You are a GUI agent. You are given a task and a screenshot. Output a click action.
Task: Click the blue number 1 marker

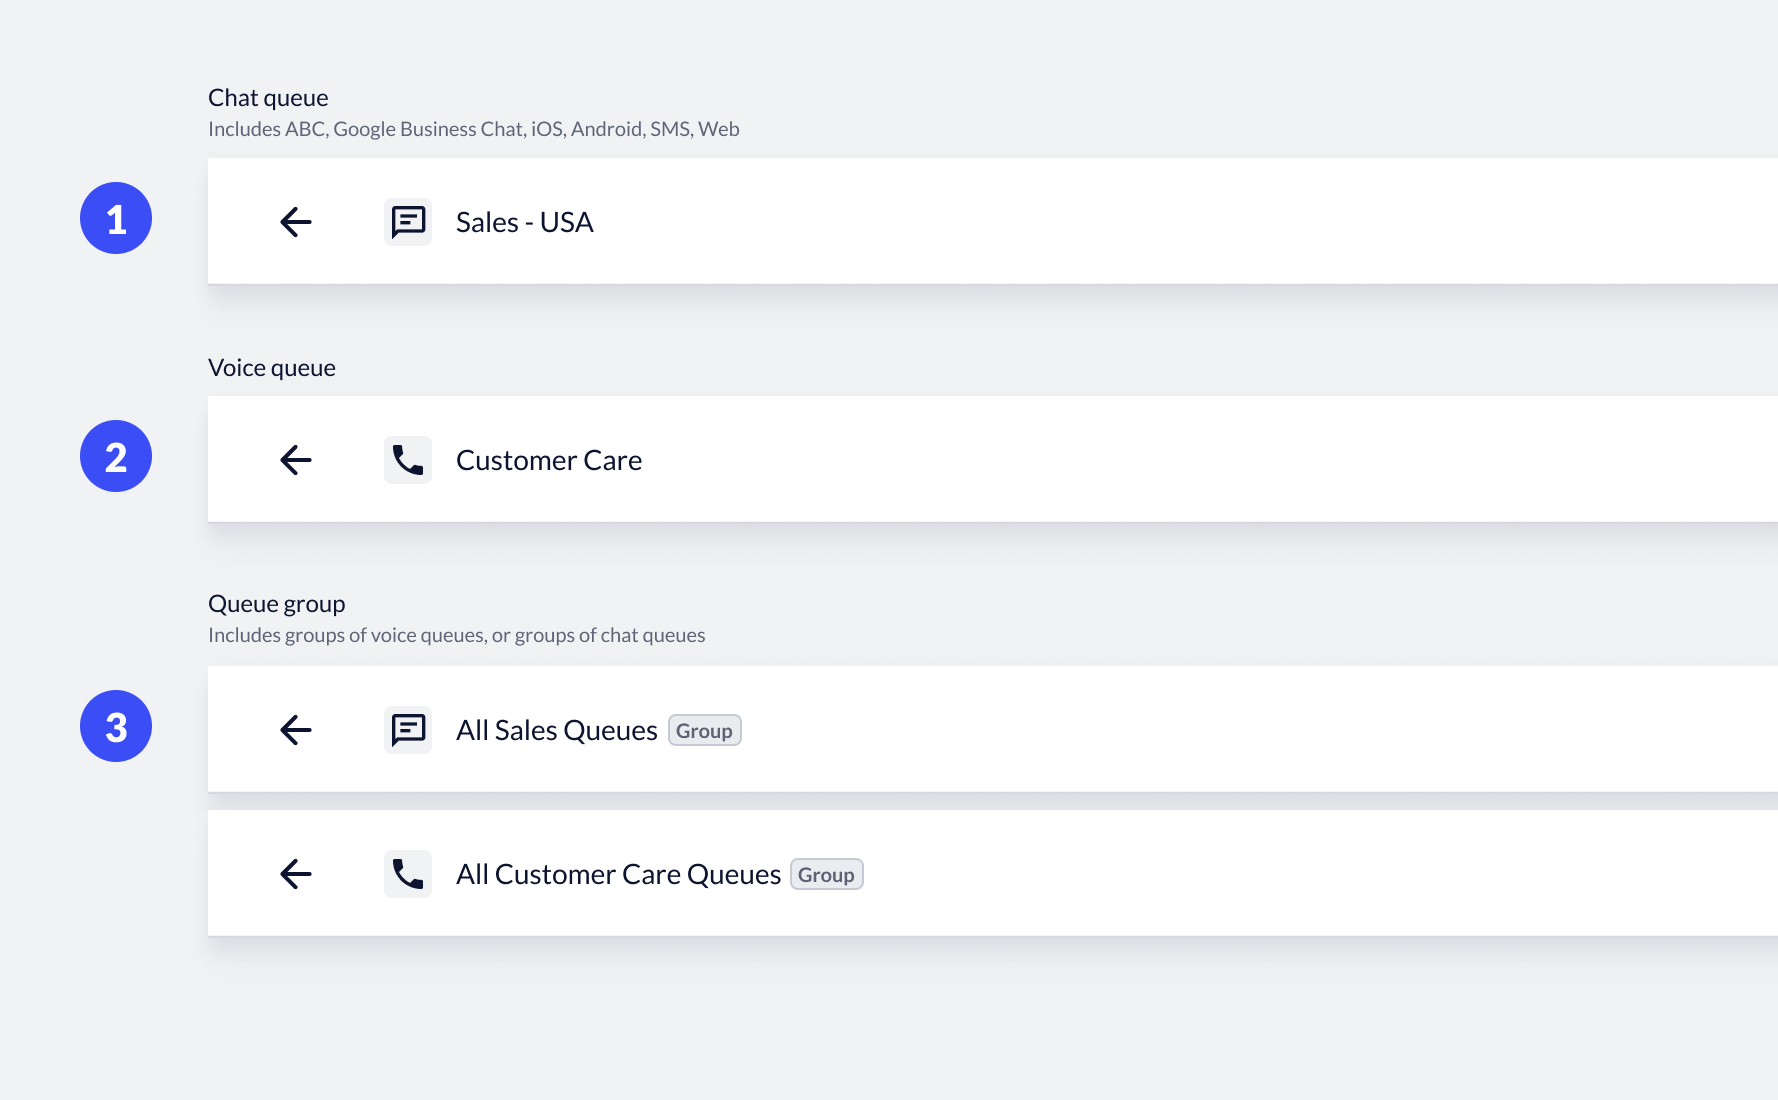(x=116, y=218)
